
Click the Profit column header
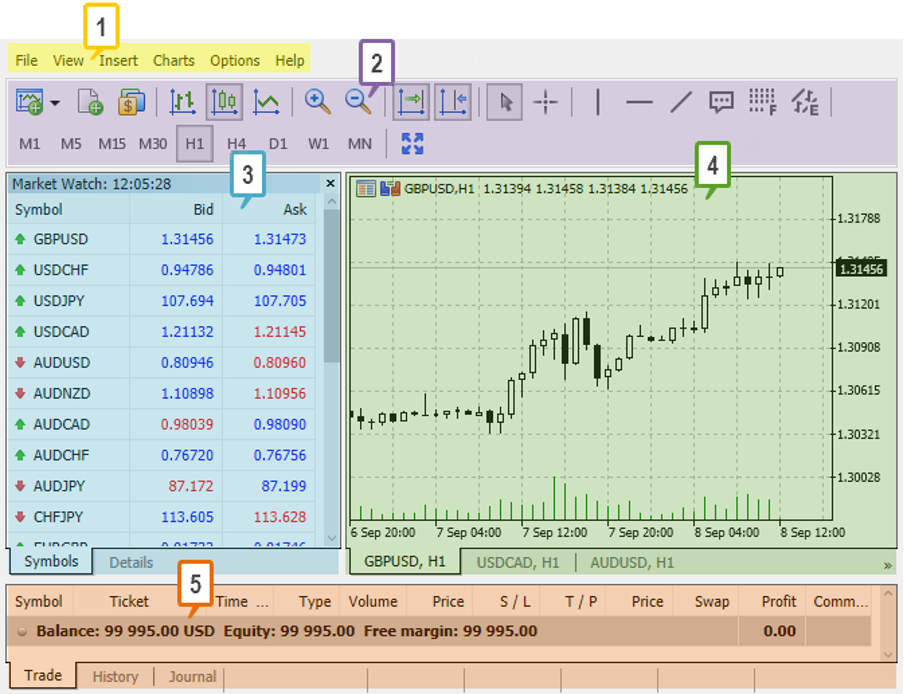click(x=778, y=601)
